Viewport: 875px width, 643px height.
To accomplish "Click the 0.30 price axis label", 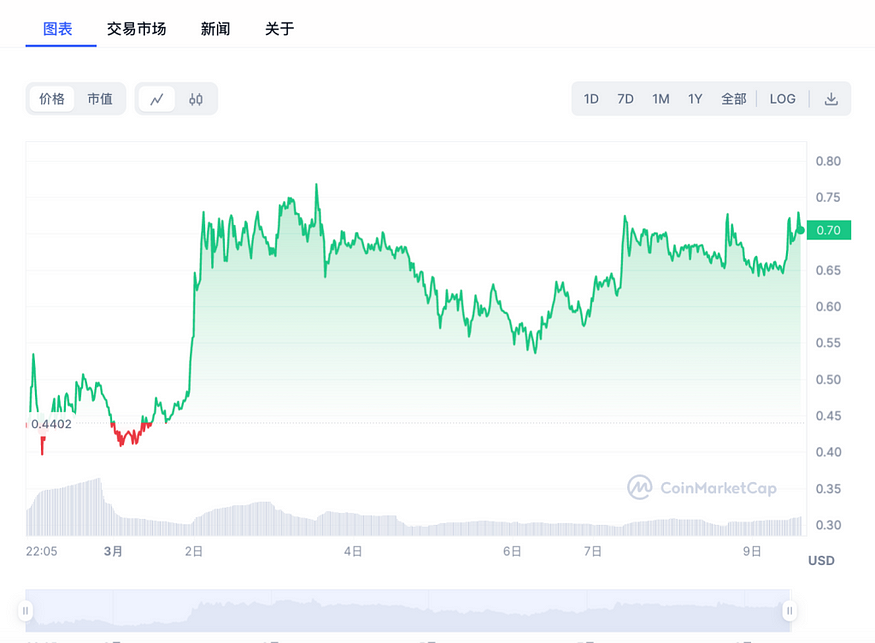I will tap(828, 525).
